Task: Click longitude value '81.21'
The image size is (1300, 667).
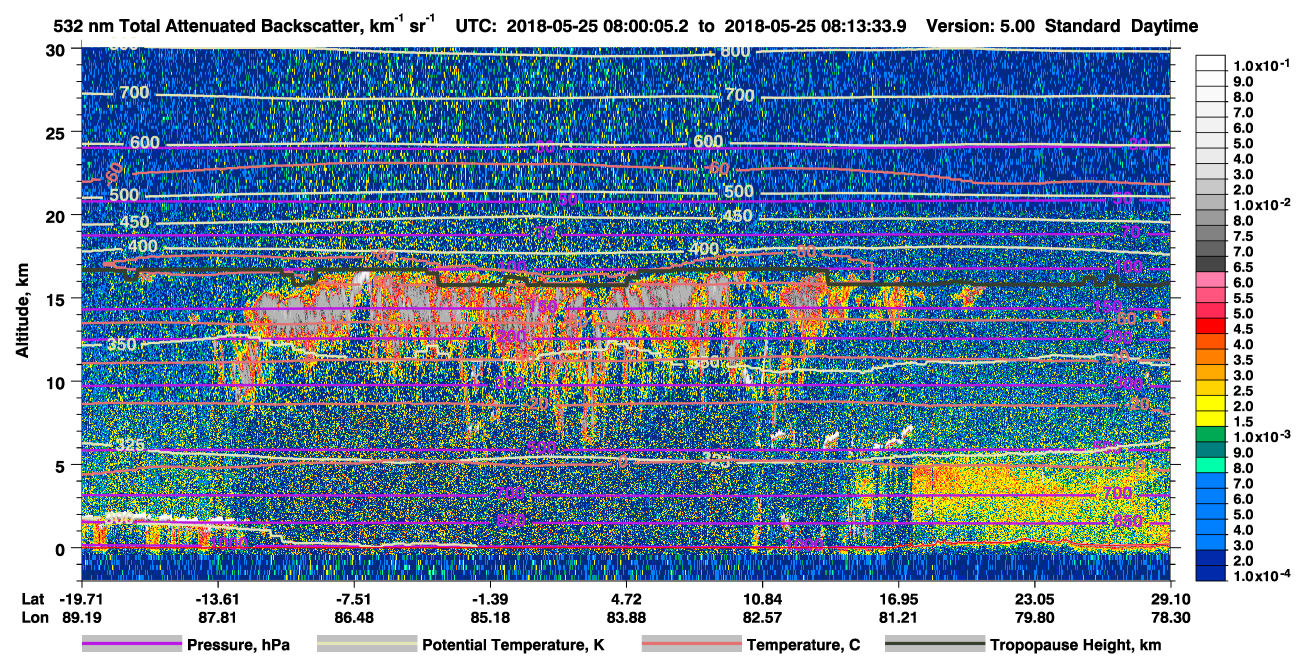Action: pyautogui.click(x=899, y=618)
